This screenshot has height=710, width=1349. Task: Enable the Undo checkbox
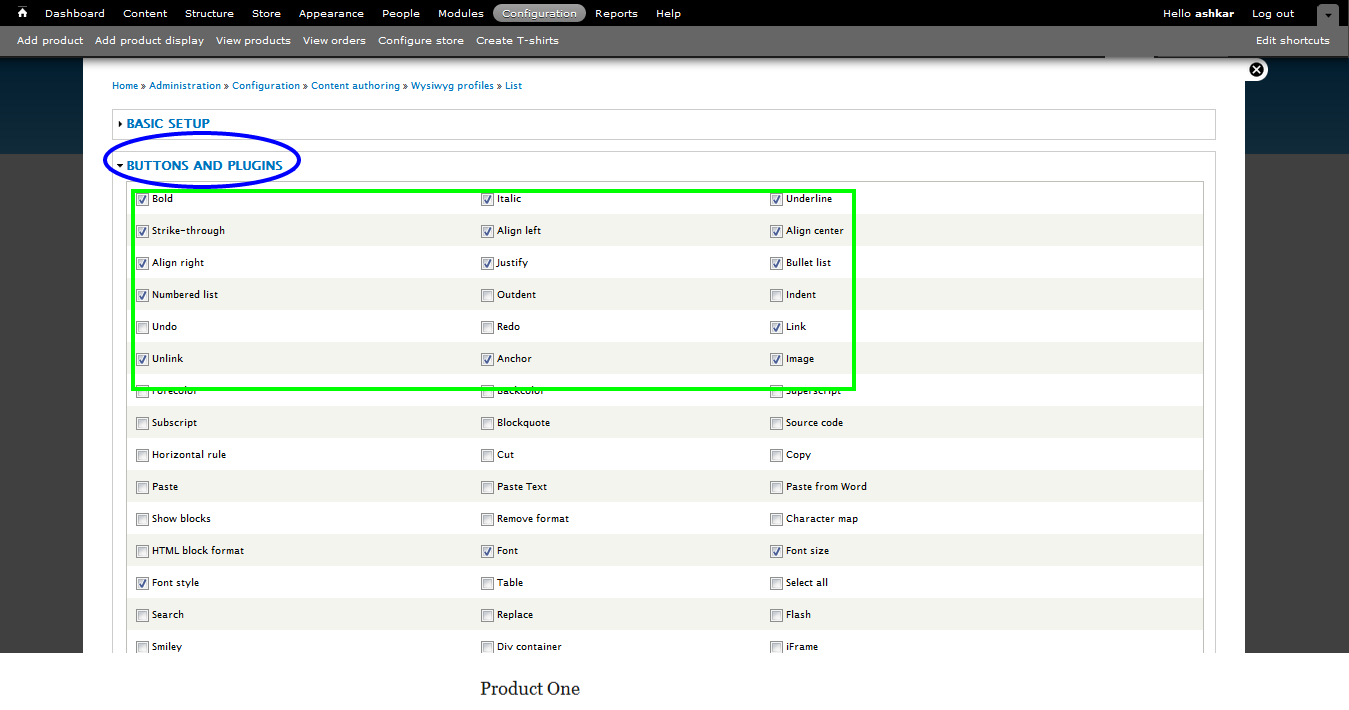[x=142, y=327]
